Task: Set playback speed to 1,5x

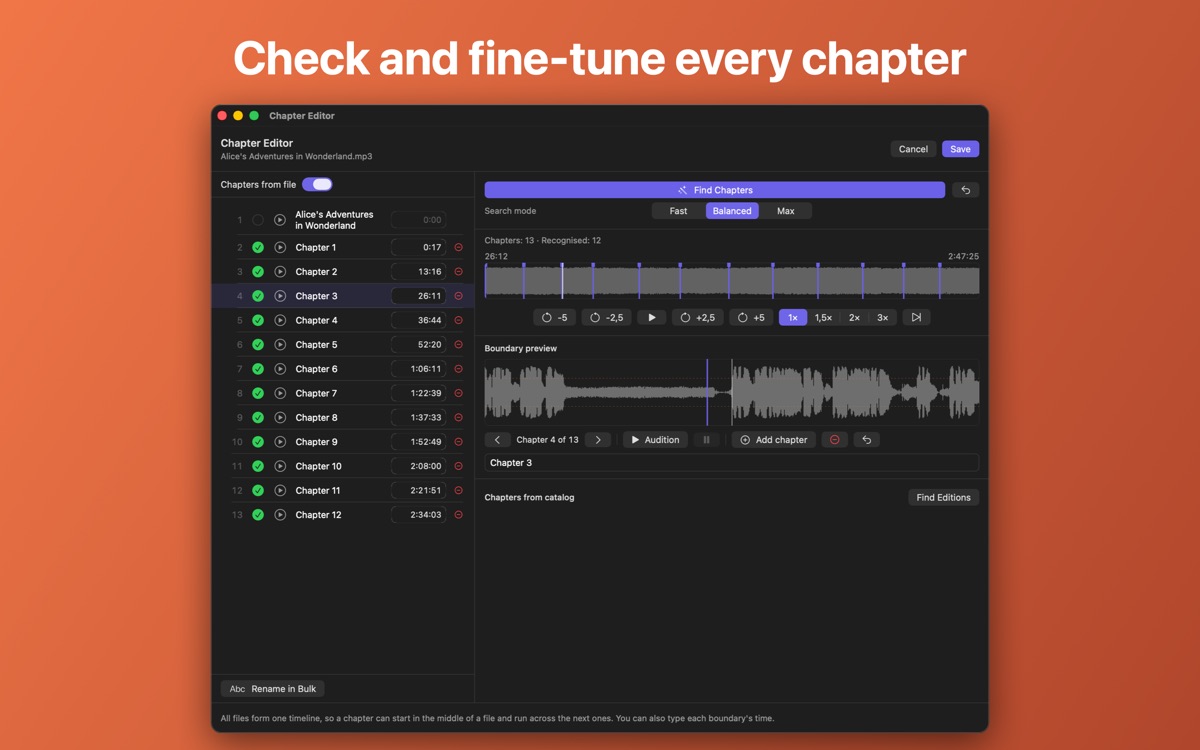Action: [x=823, y=317]
